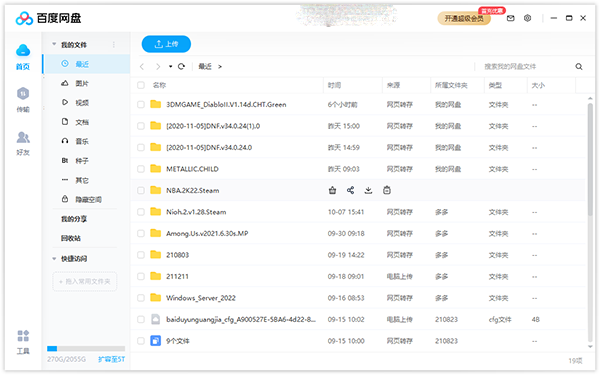Expand the breadcrumb arrow after 最近
600x375 pixels.
[x=220, y=67]
